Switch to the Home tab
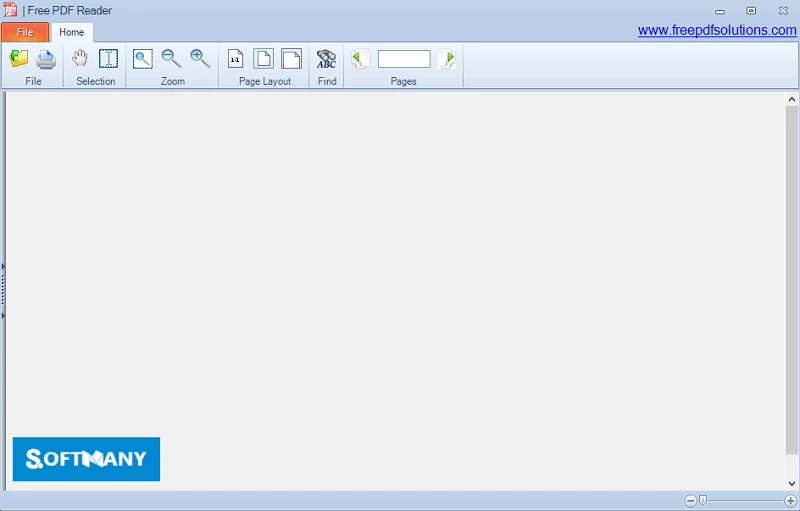 click(x=72, y=32)
